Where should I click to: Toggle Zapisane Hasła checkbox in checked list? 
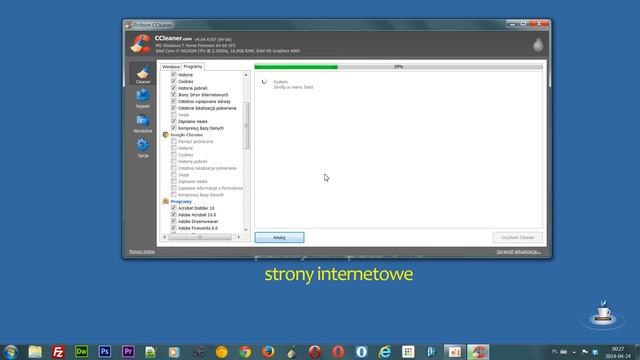(x=174, y=121)
